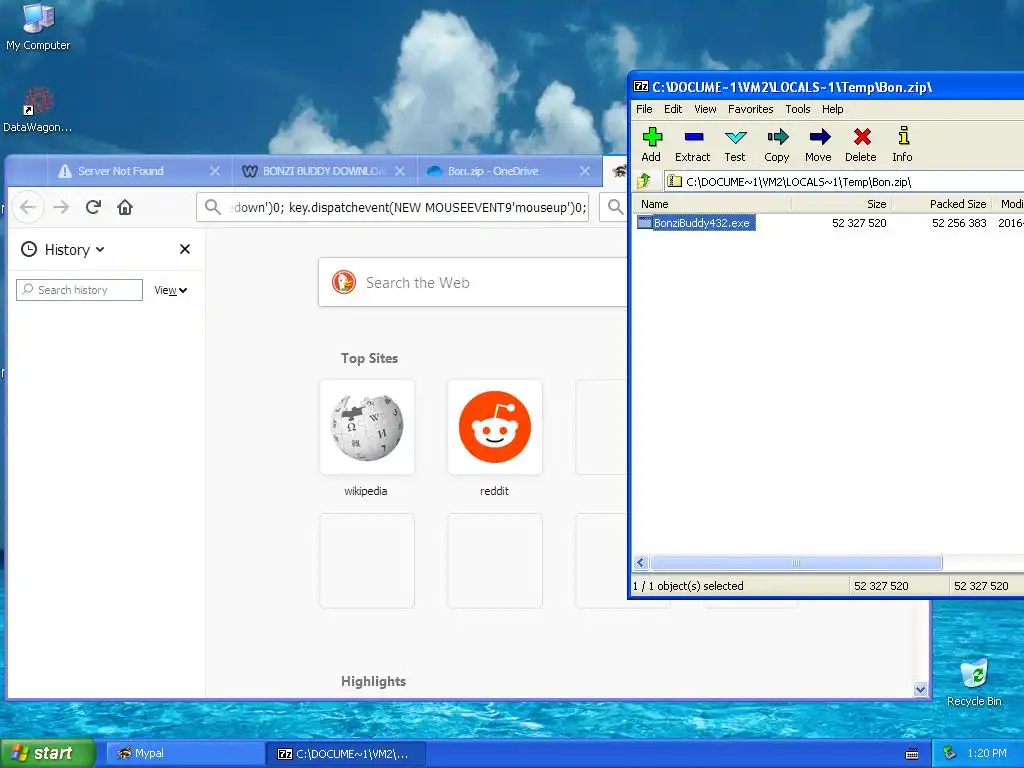Select the 7-Zip taskbar button
The image size is (1024, 768).
click(x=346, y=754)
